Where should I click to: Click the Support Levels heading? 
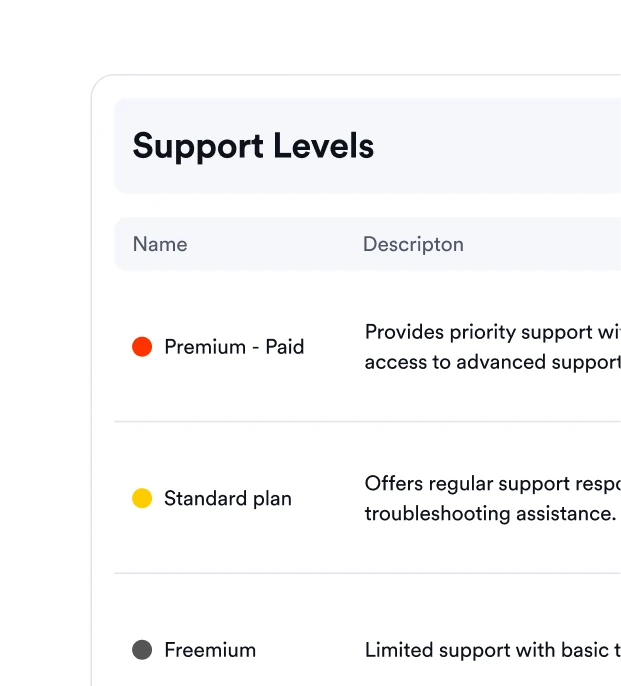point(253,146)
